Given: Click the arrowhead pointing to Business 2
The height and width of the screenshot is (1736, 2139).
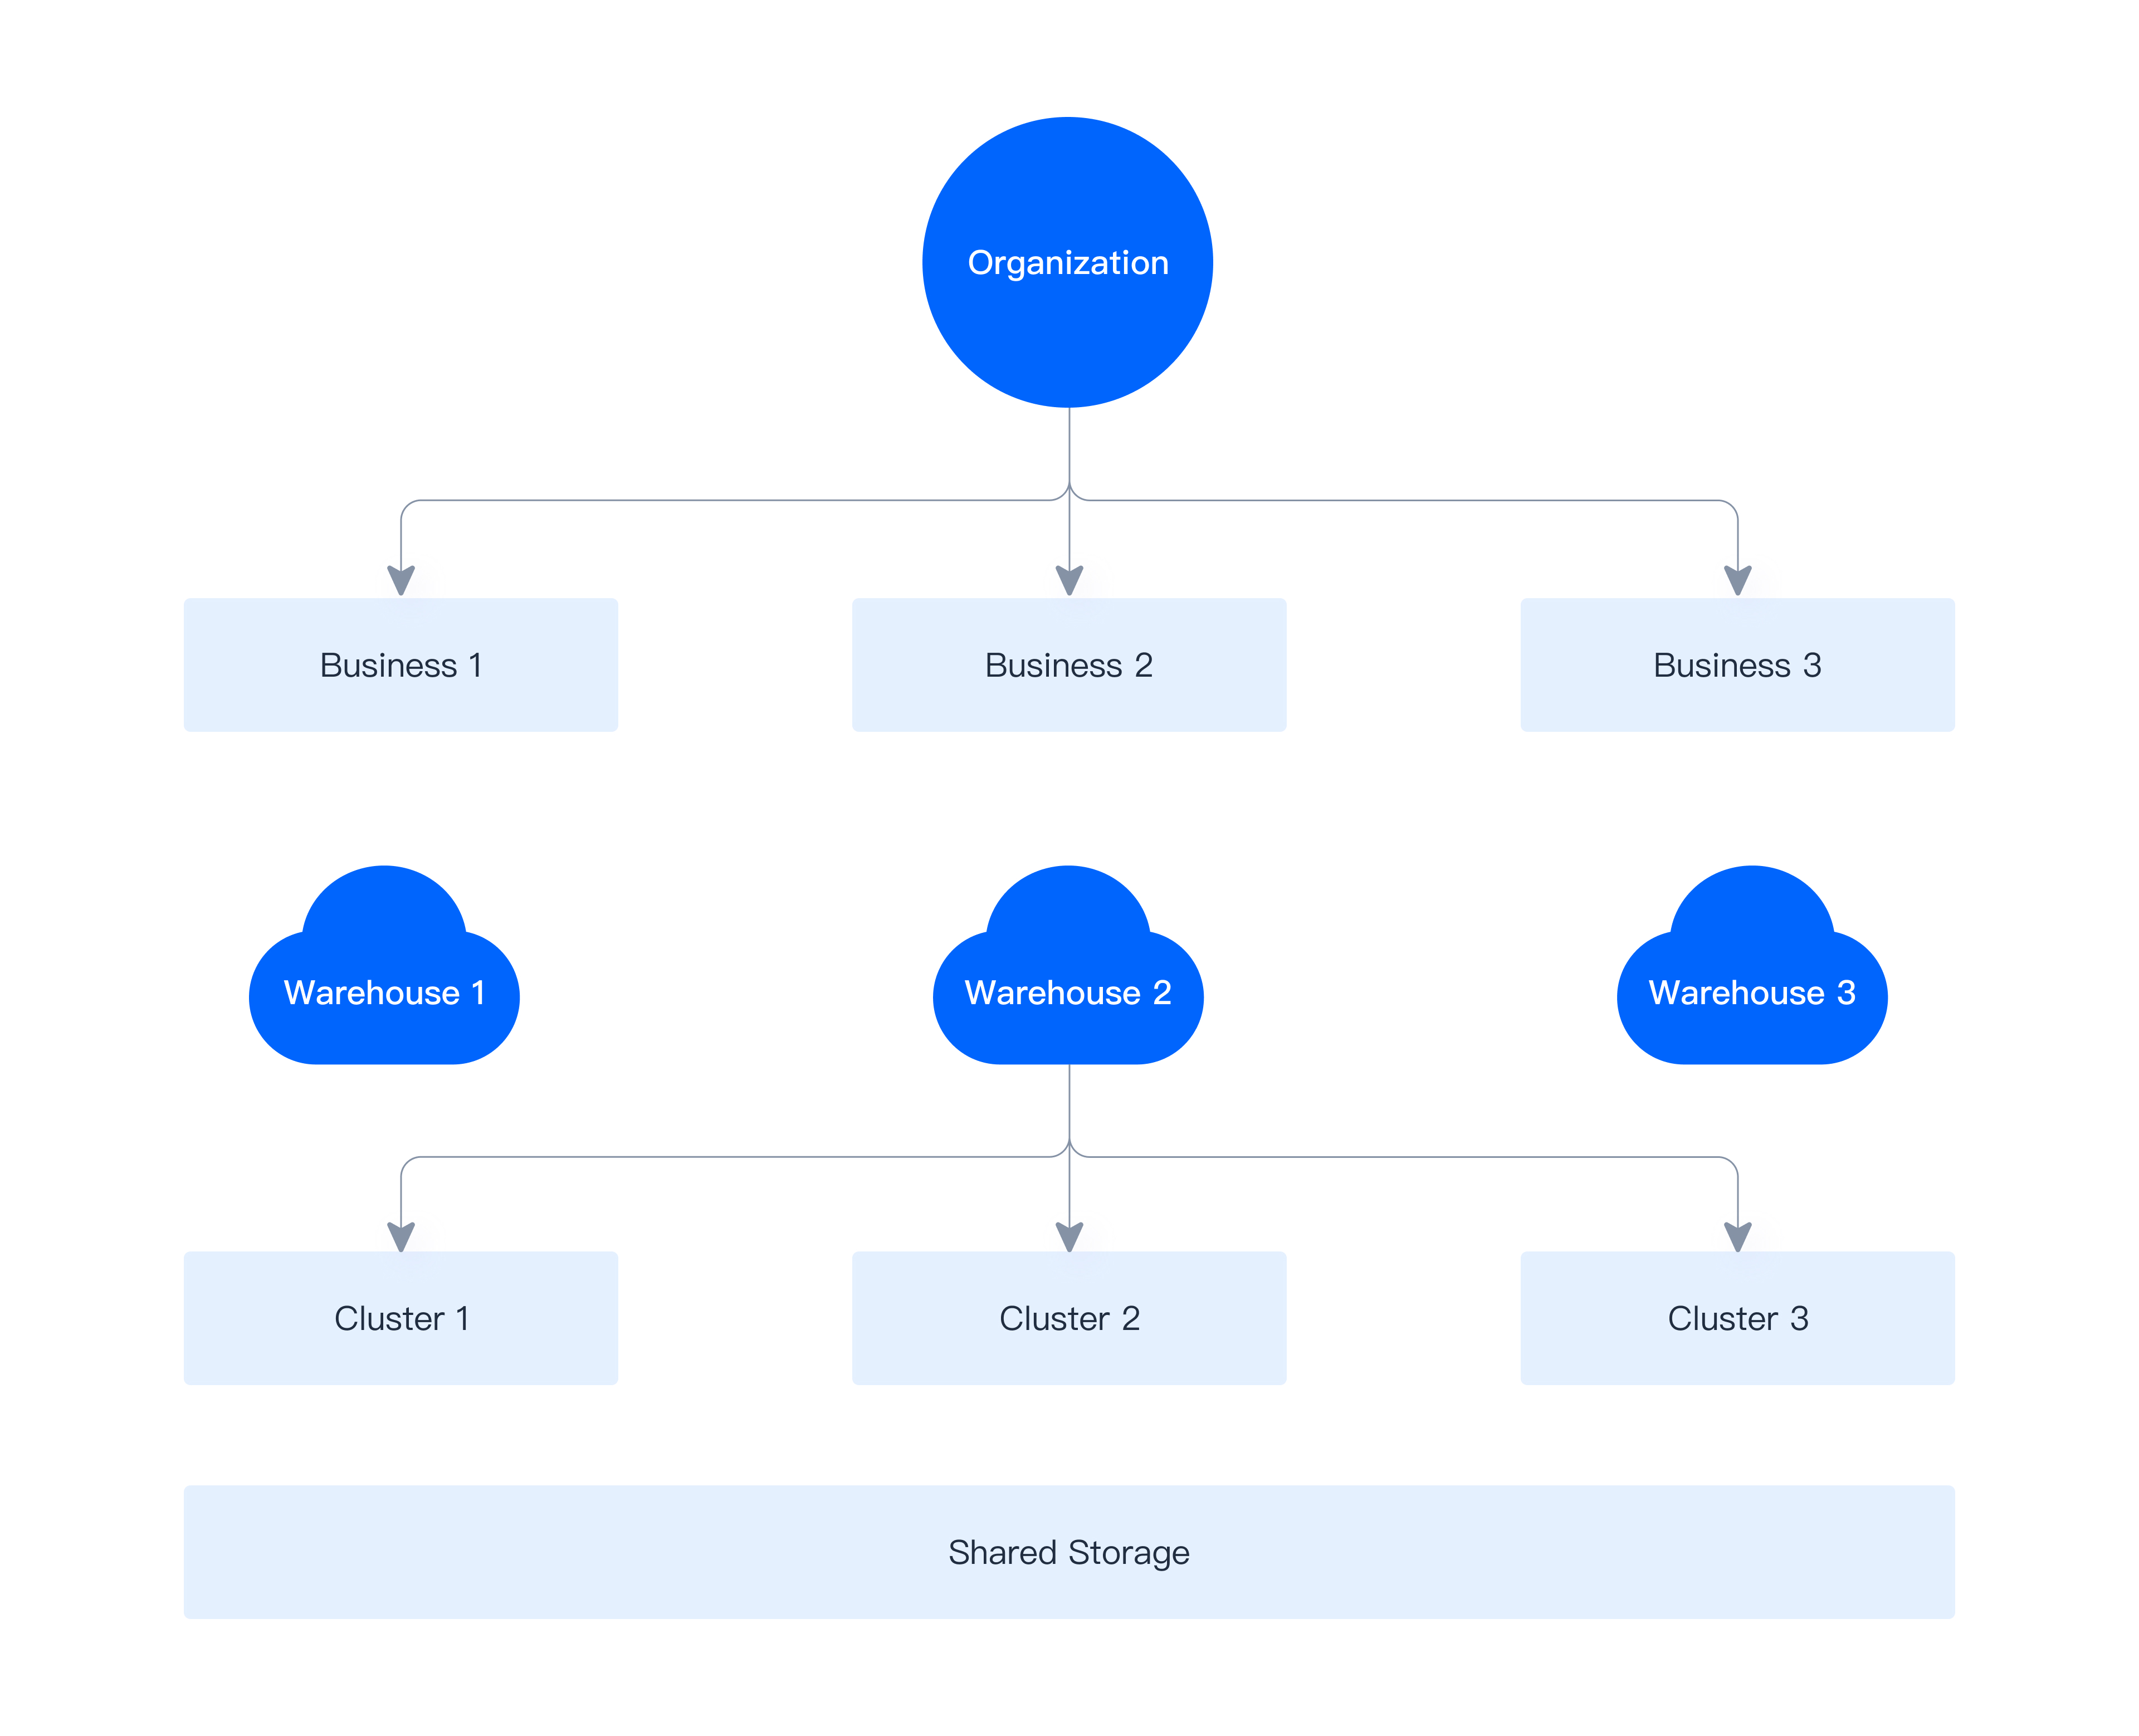Looking at the screenshot, I should tap(1069, 580).
